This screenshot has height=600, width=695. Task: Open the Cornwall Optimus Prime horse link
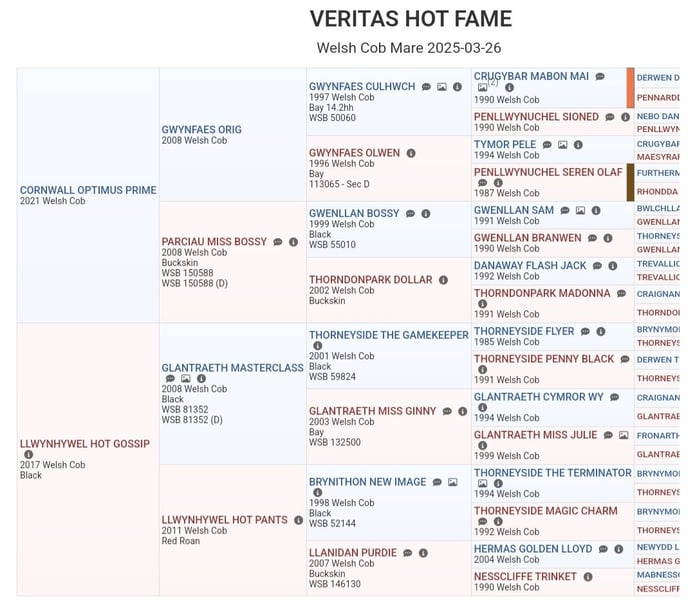pos(88,190)
